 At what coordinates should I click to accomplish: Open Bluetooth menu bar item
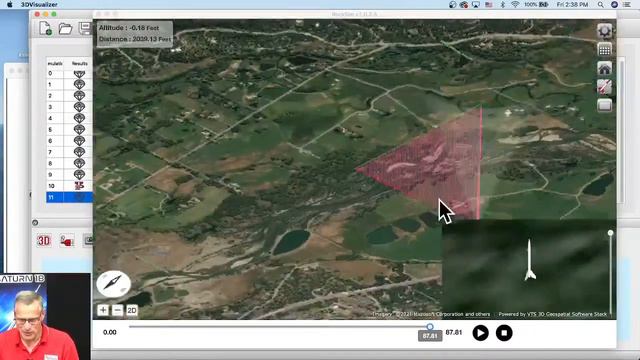click(503, 4)
